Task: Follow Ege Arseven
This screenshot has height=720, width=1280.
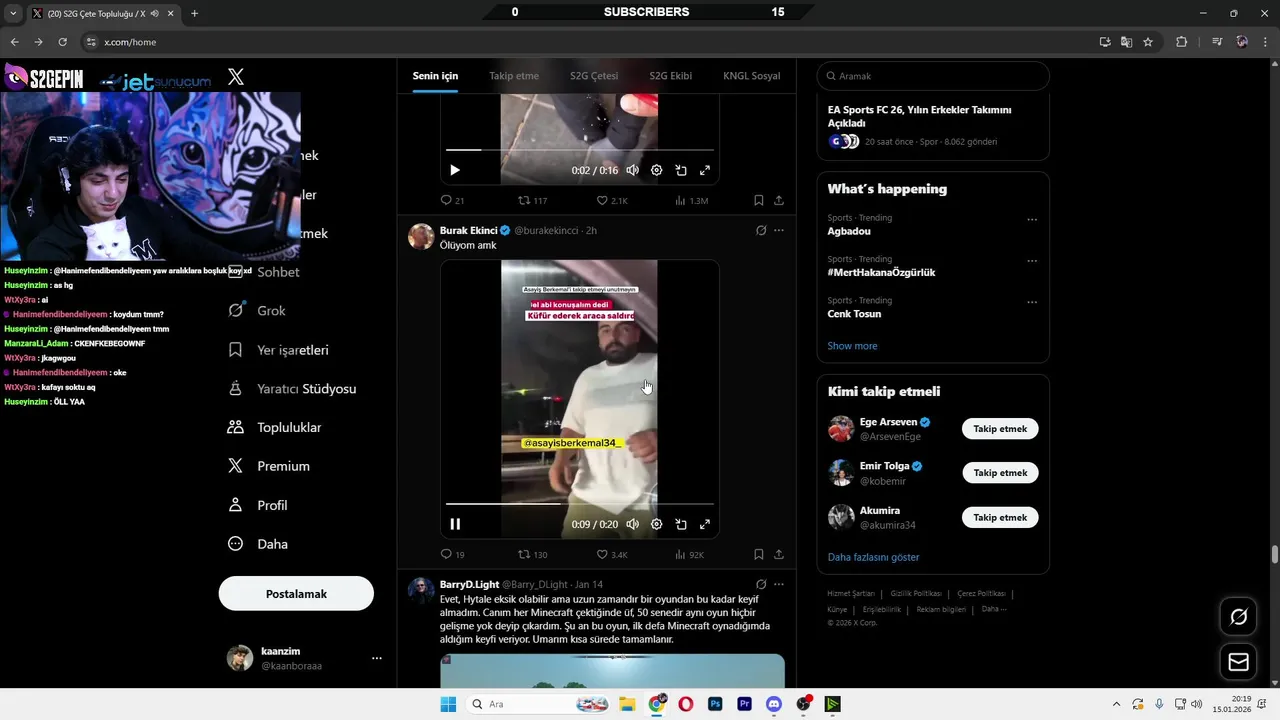Action: tap(1000, 429)
